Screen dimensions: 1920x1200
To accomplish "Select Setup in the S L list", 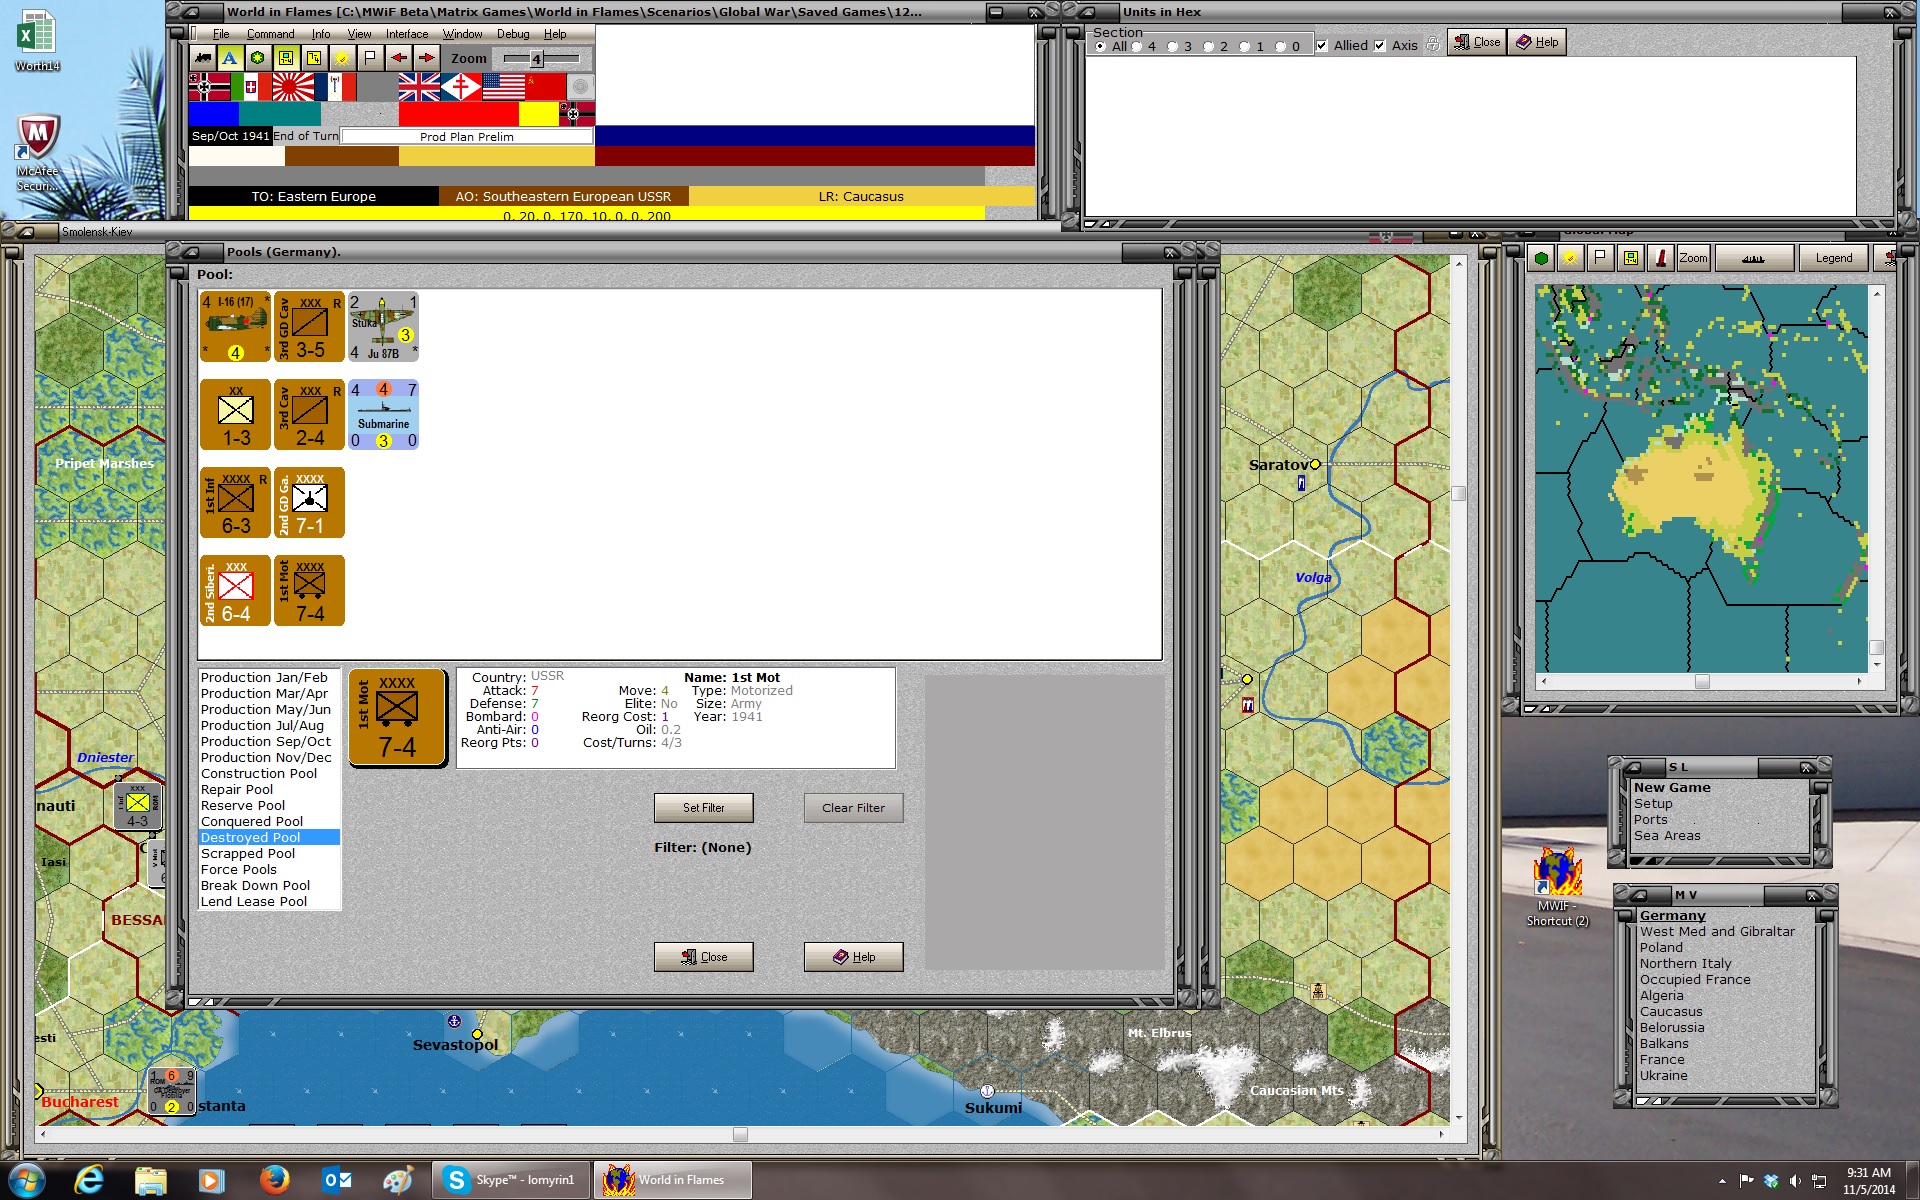I will [x=1653, y=803].
